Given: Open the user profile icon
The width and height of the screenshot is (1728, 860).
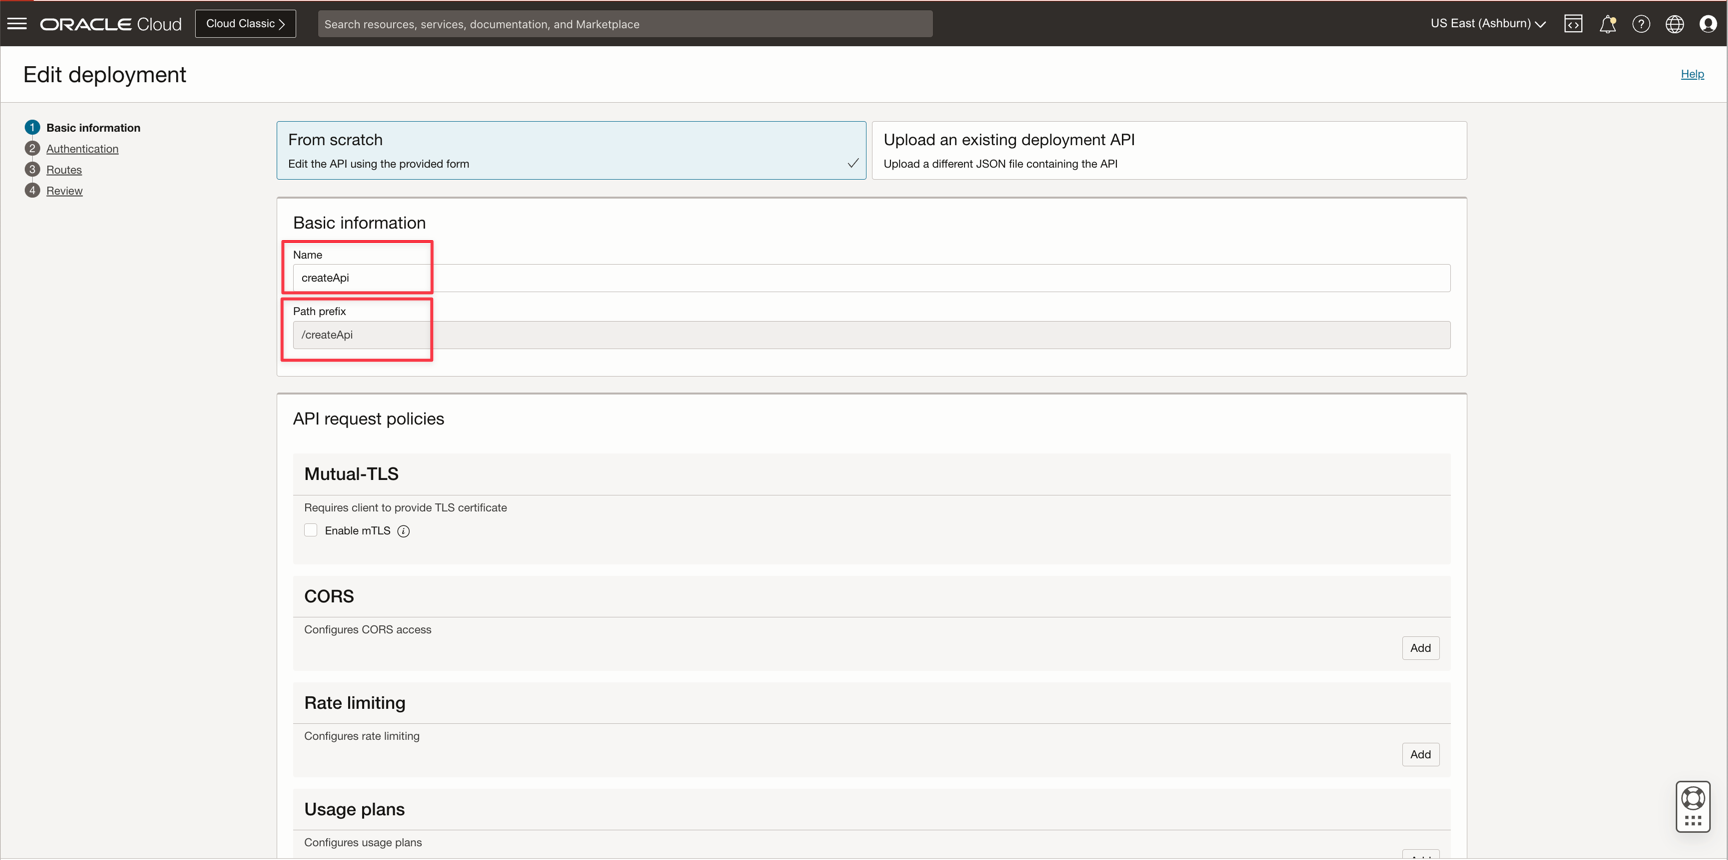Looking at the screenshot, I should [1708, 24].
